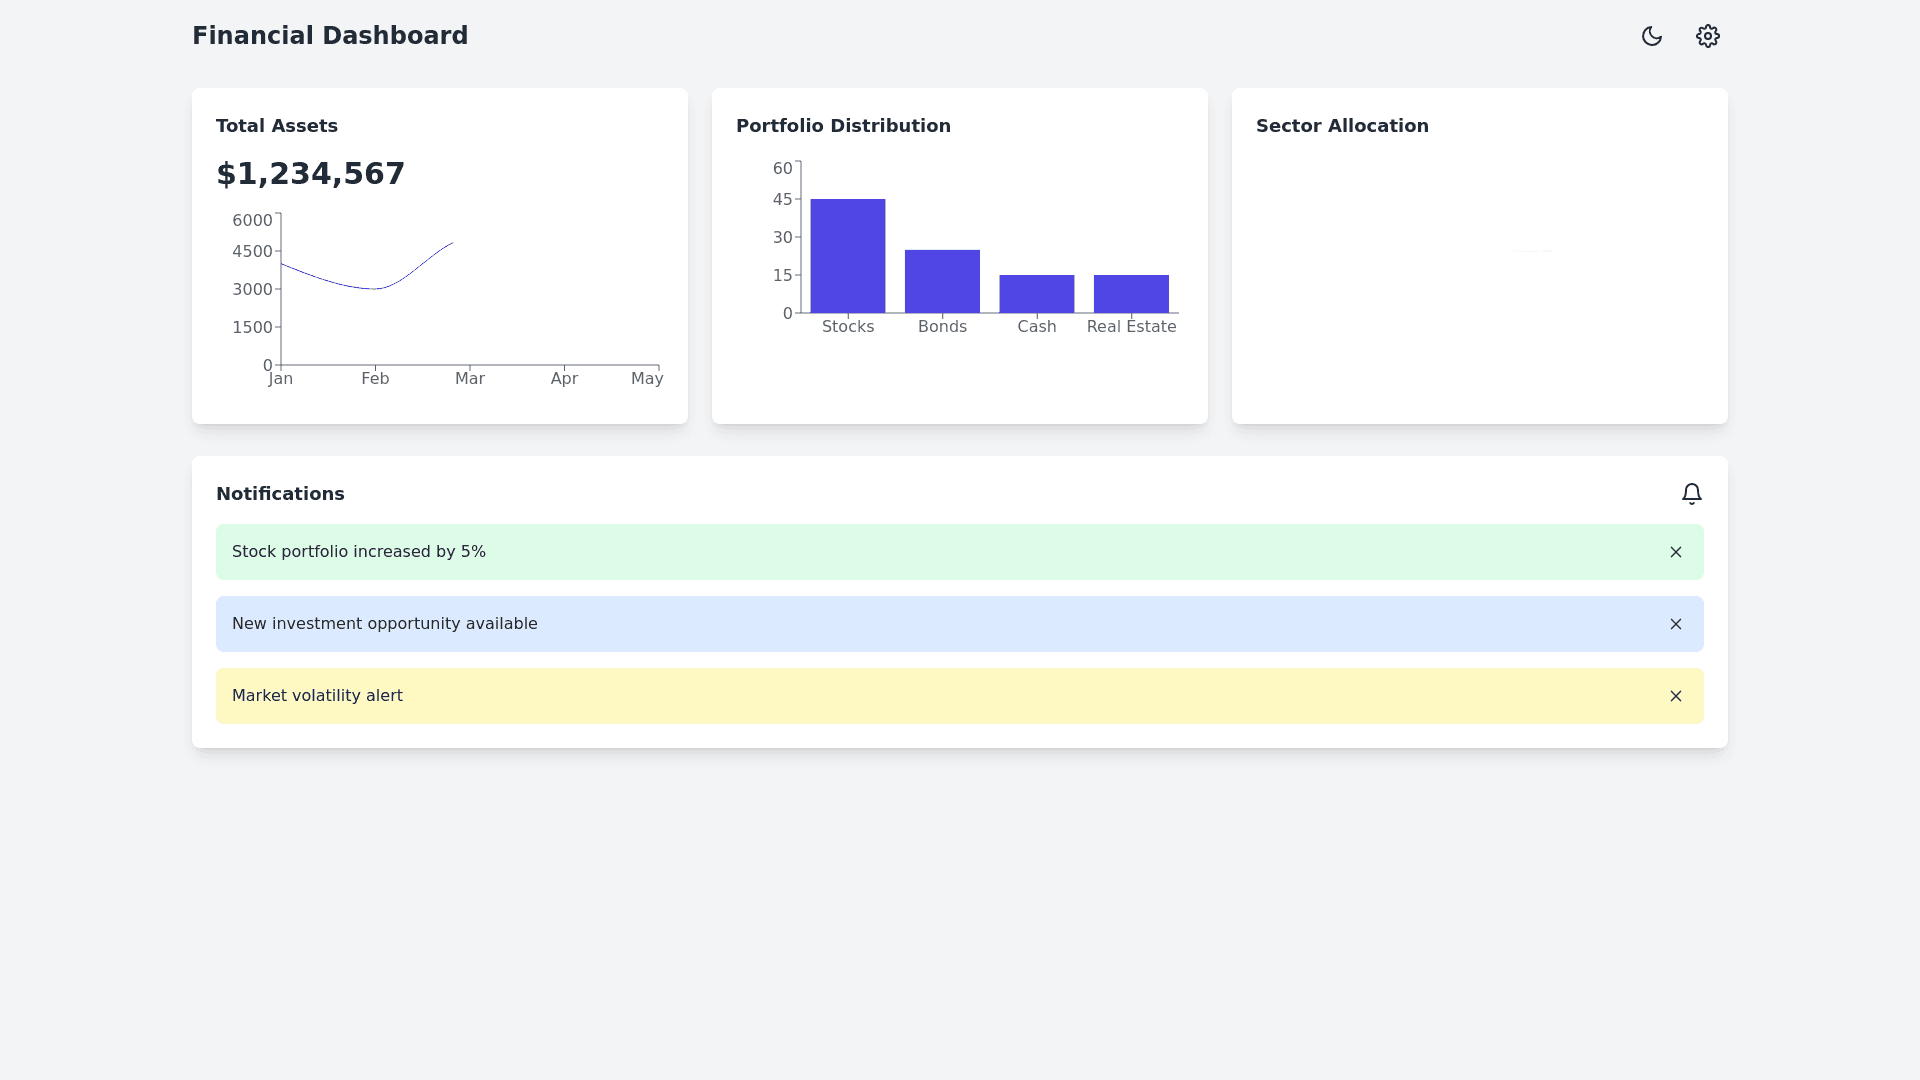Select the green stock portfolio notification text
This screenshot has width=1920, height=1080.
[358, 552]
